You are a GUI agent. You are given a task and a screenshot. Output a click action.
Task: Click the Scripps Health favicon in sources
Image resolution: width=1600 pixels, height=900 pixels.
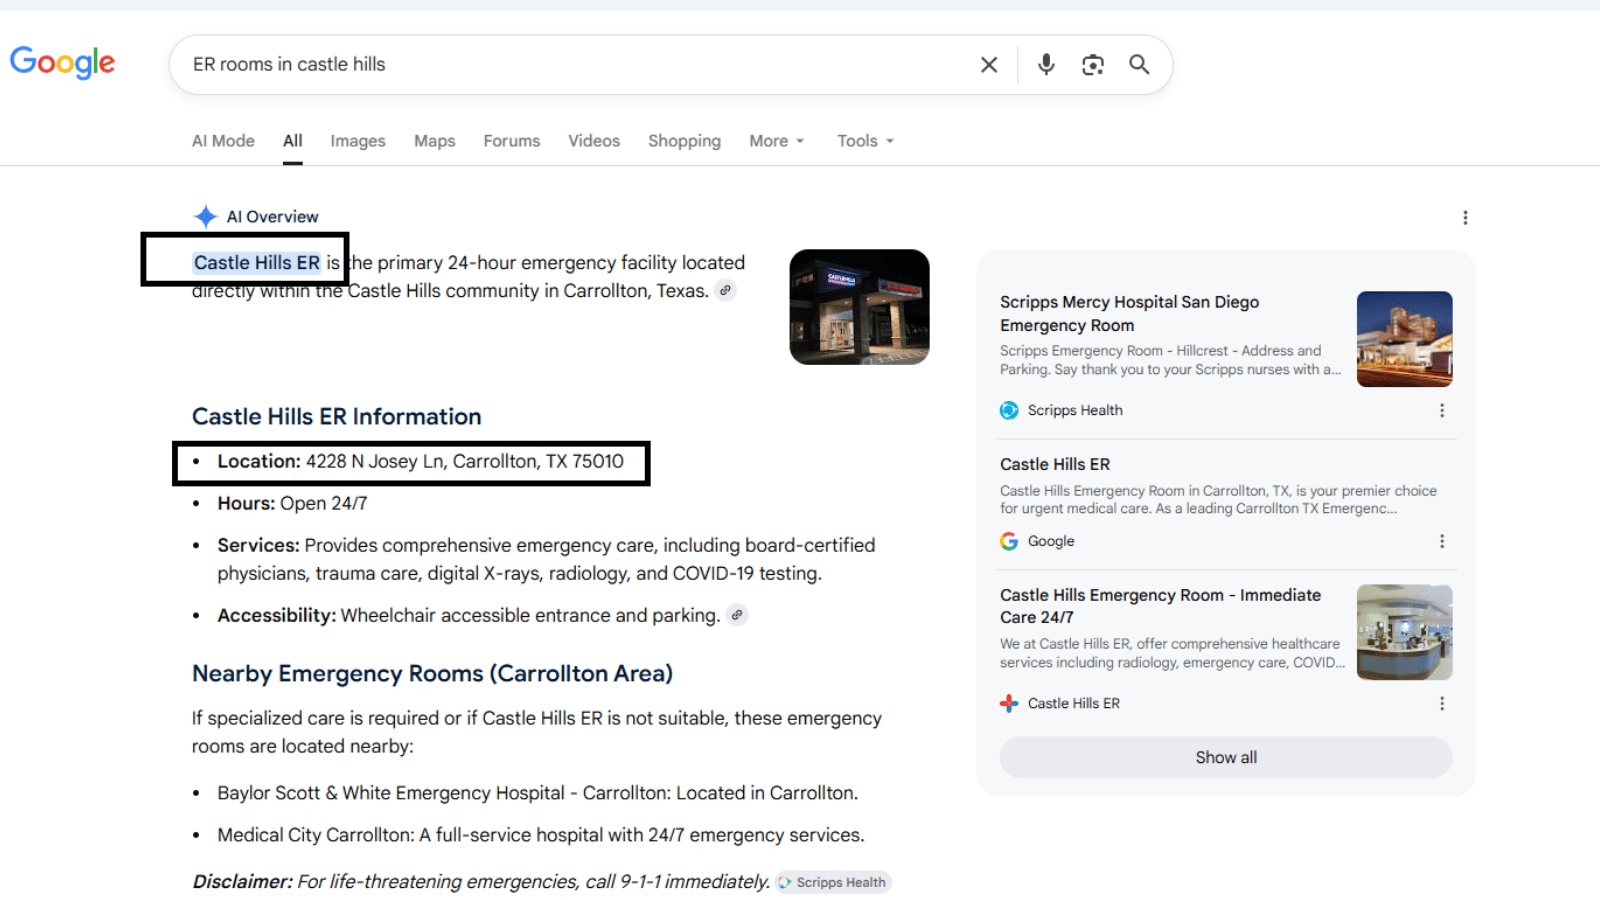(x=1009, y=411)
